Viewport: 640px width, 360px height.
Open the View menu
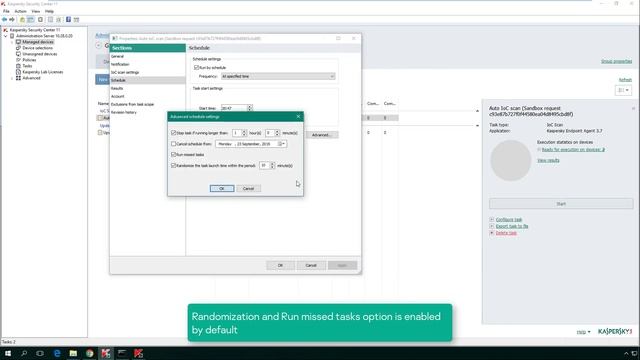(x=36, y=11)
